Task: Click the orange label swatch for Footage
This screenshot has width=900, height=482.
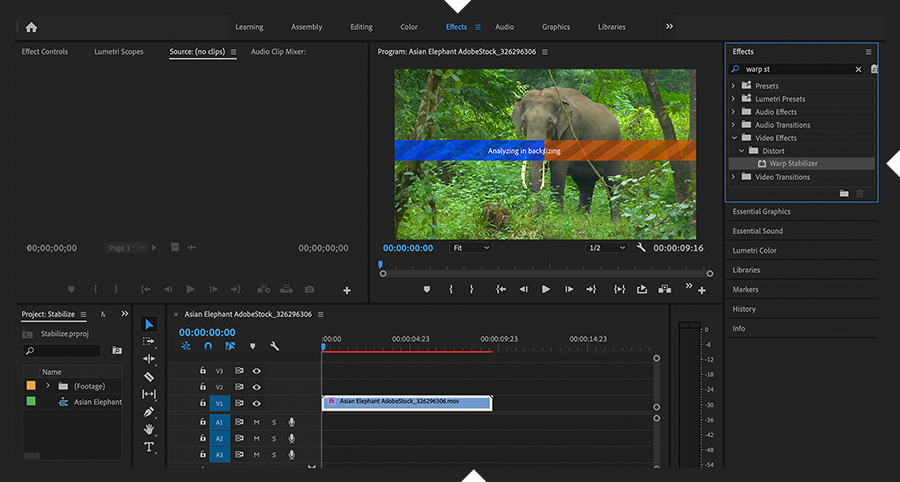Action: click(31, 385)
